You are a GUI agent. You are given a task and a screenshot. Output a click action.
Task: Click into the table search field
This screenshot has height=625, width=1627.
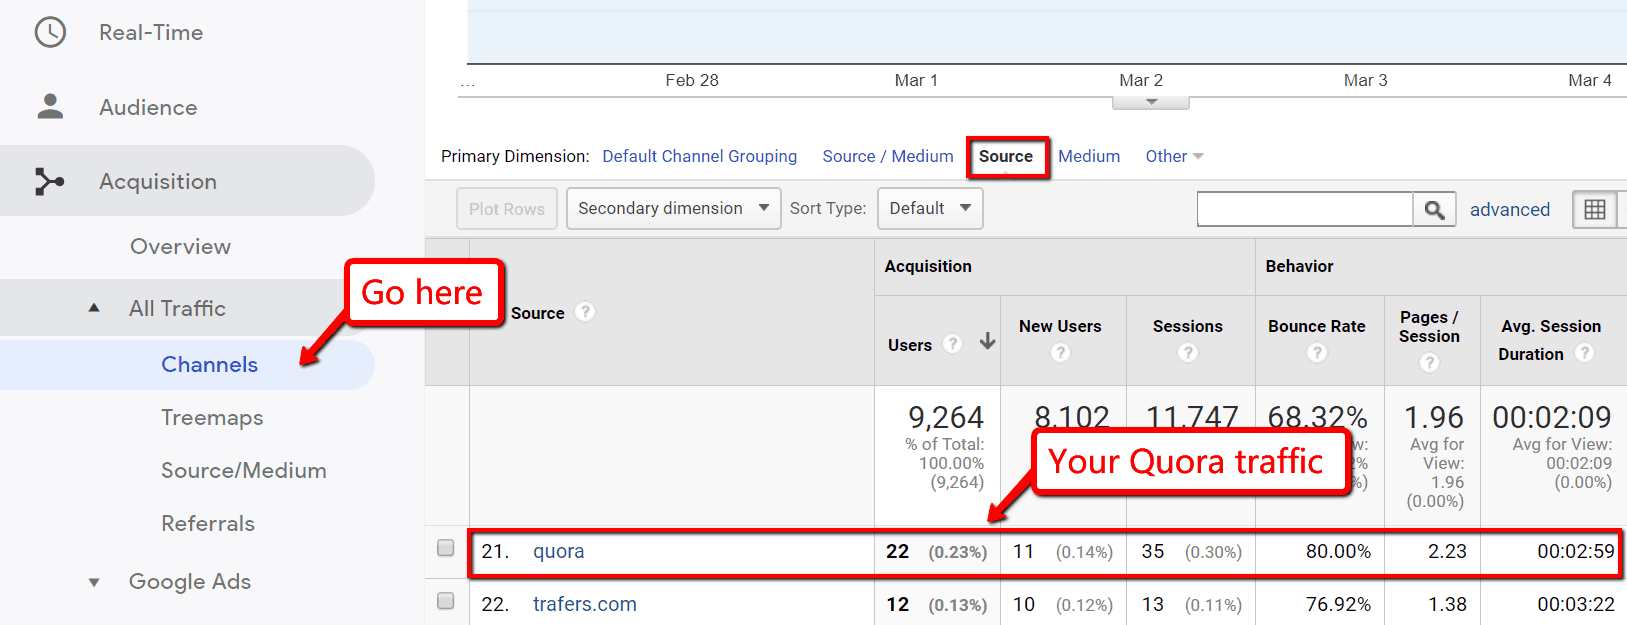[x=1305, y=210]
